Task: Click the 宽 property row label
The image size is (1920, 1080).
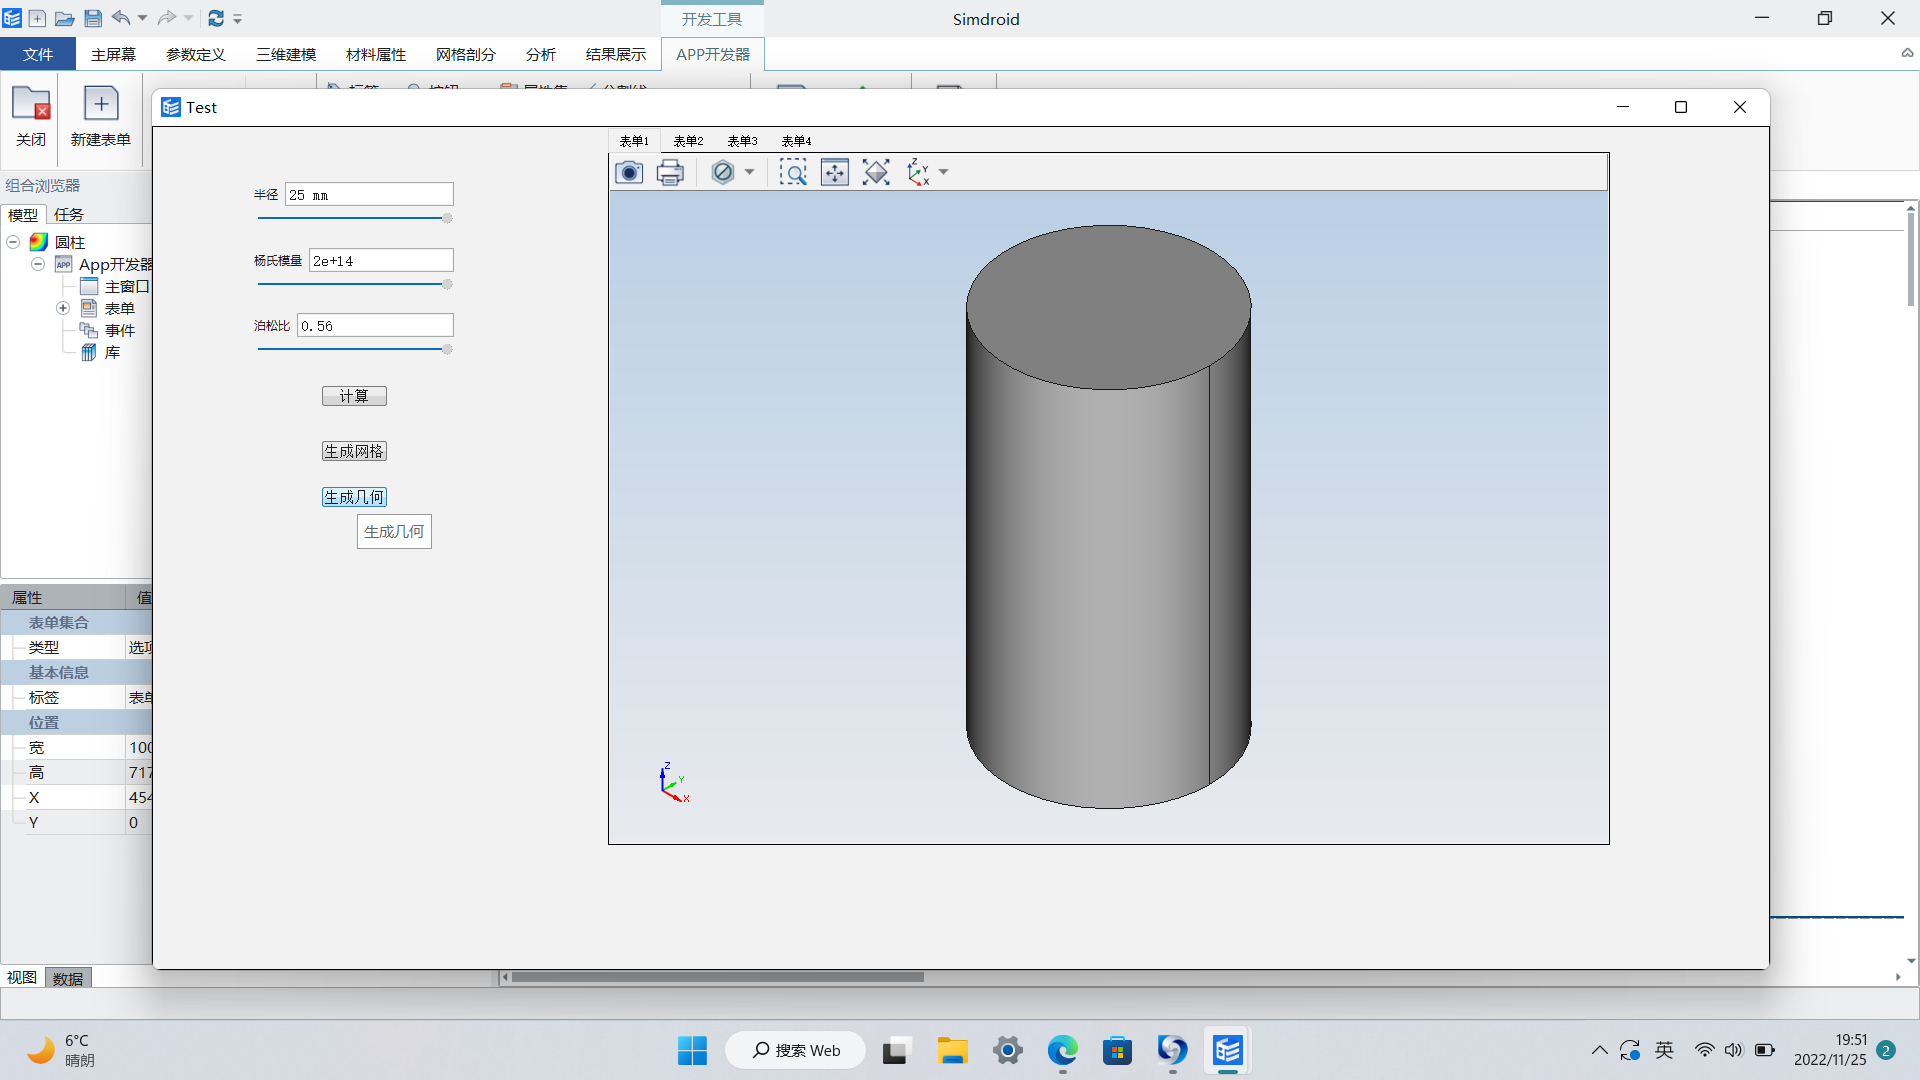Action: (37, 747)
